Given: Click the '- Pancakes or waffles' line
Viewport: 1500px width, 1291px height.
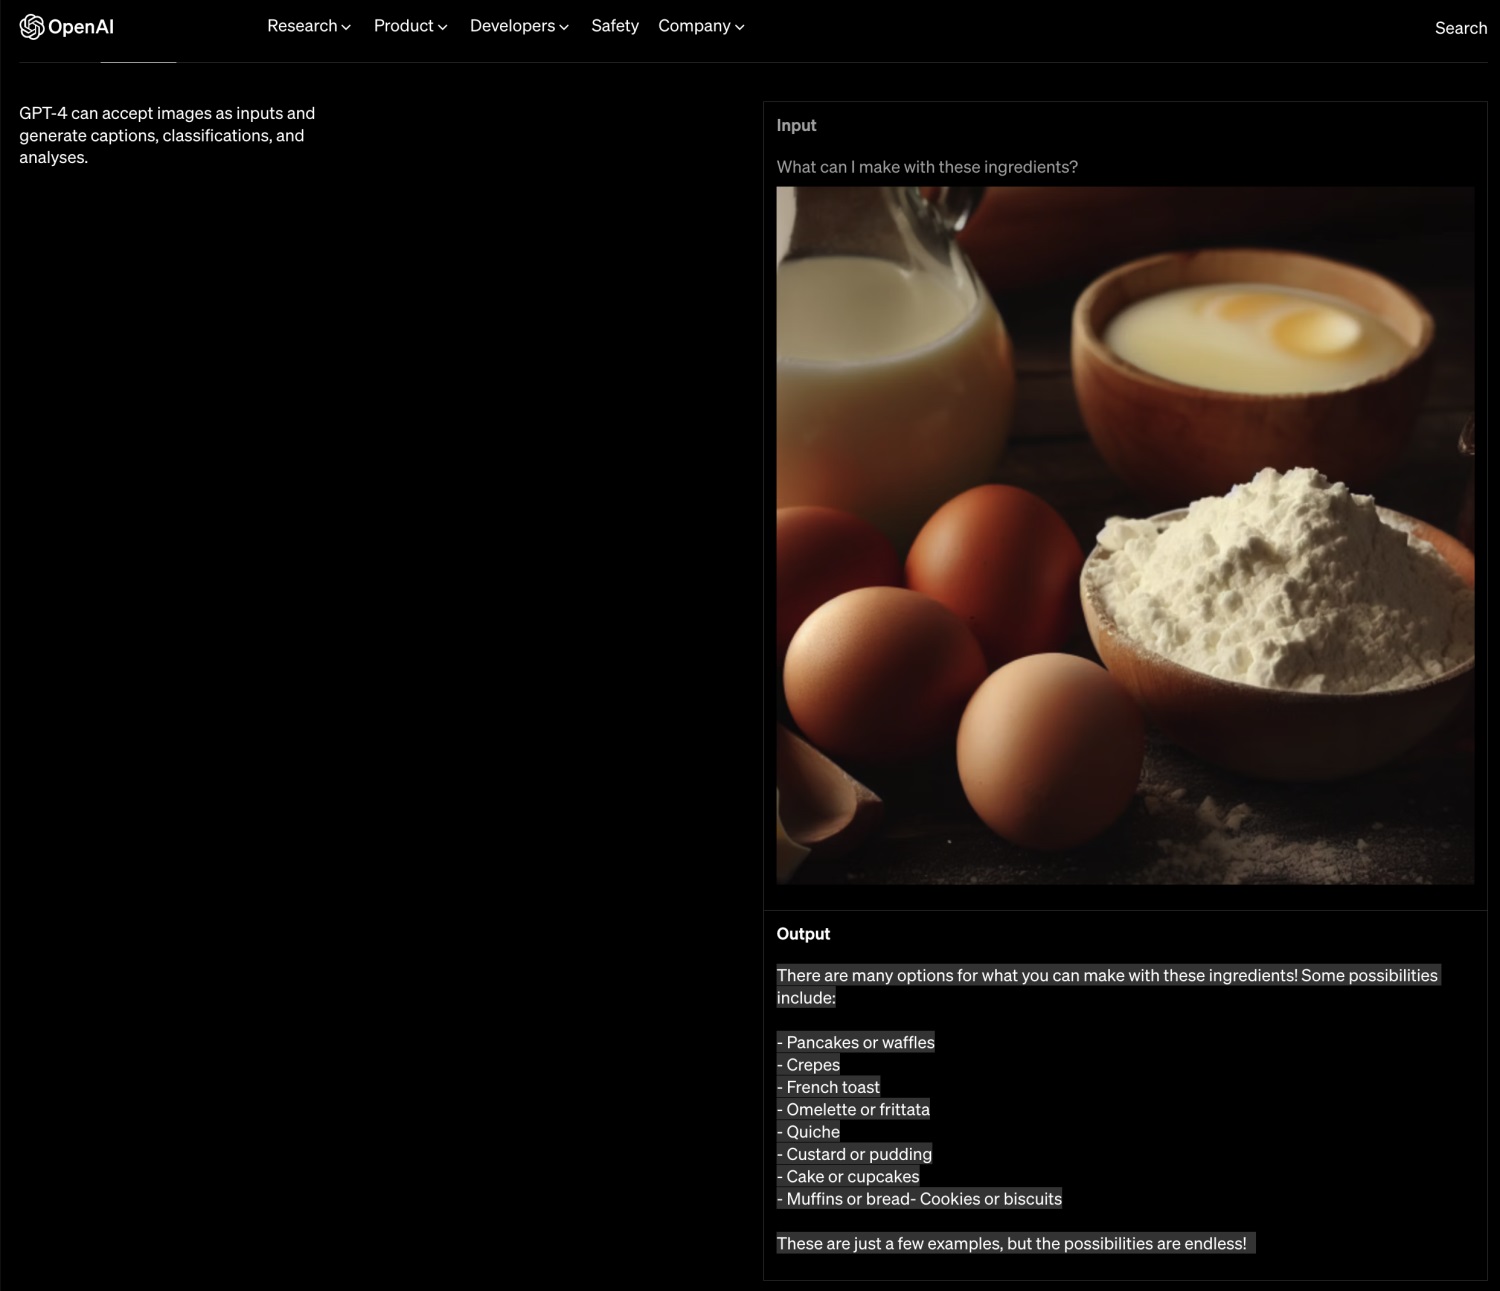Looking at the screenshot, I should 856,1042.
